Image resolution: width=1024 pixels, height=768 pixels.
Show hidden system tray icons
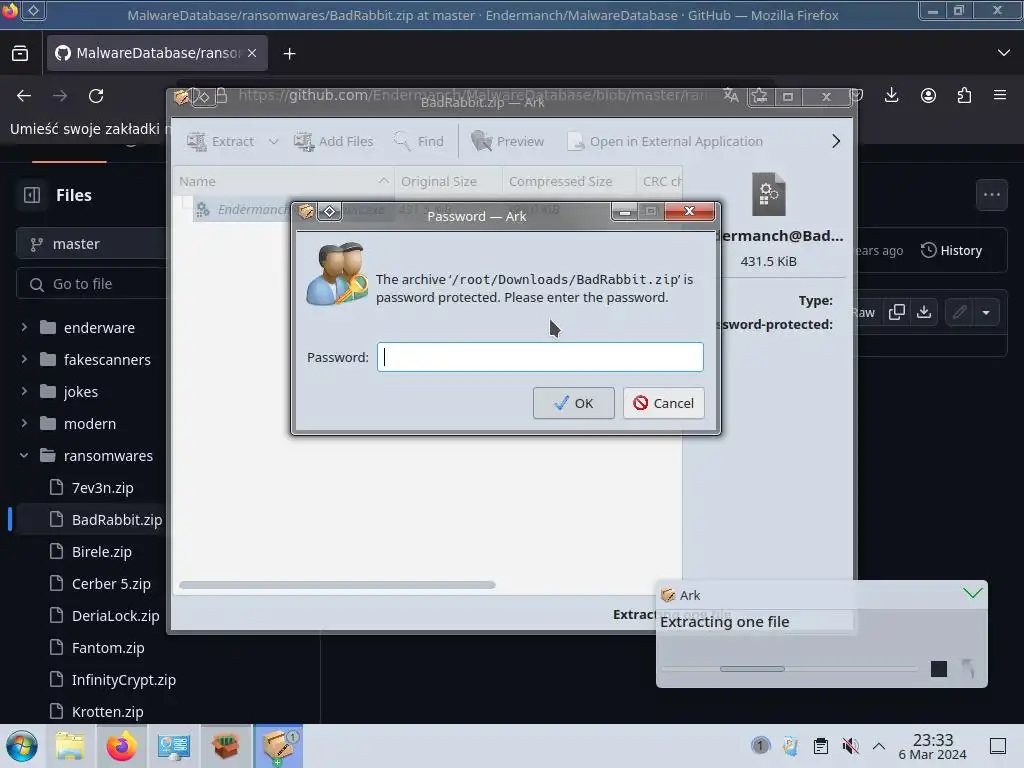click(x=879, y=746)
